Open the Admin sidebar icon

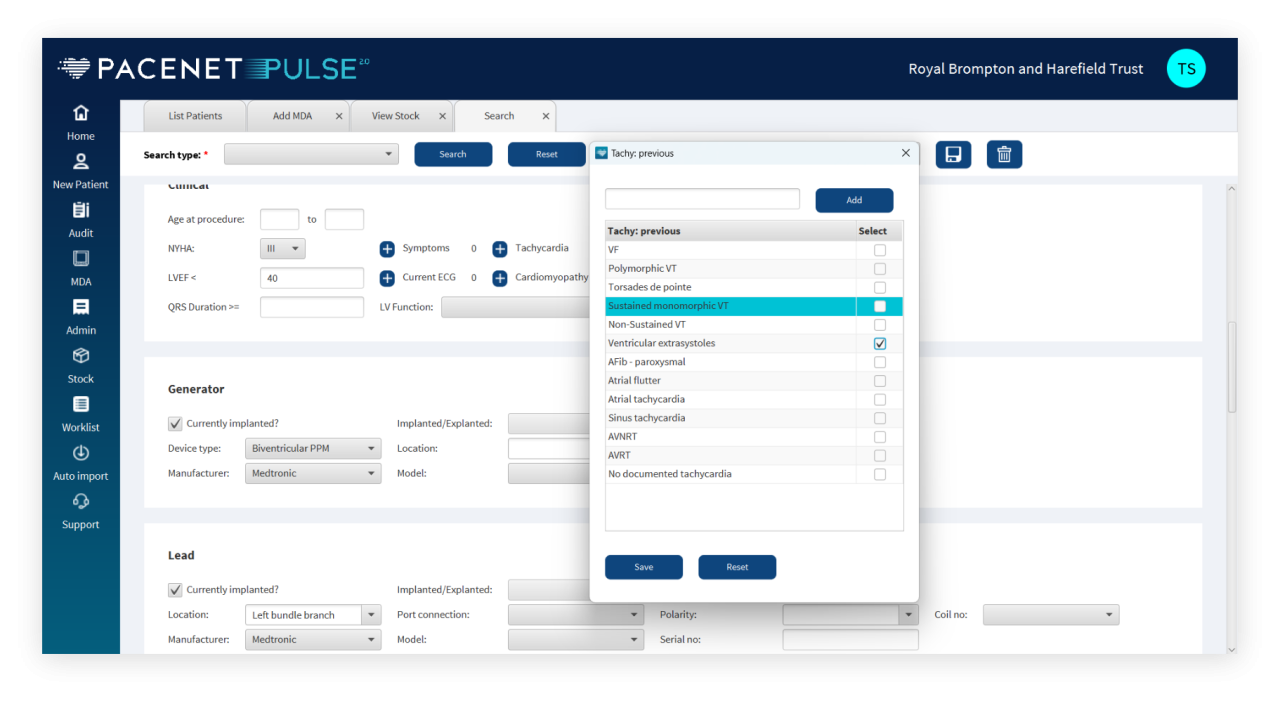point(81,307)
